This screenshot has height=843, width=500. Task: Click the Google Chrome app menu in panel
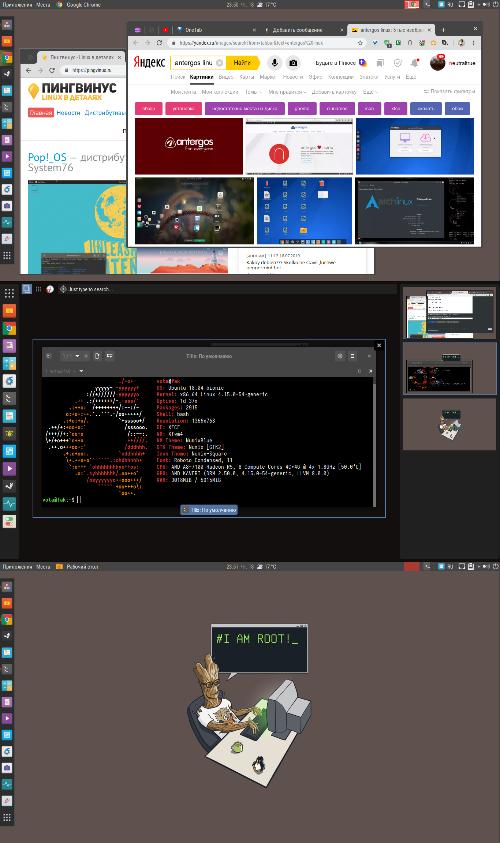pos(78,4)
